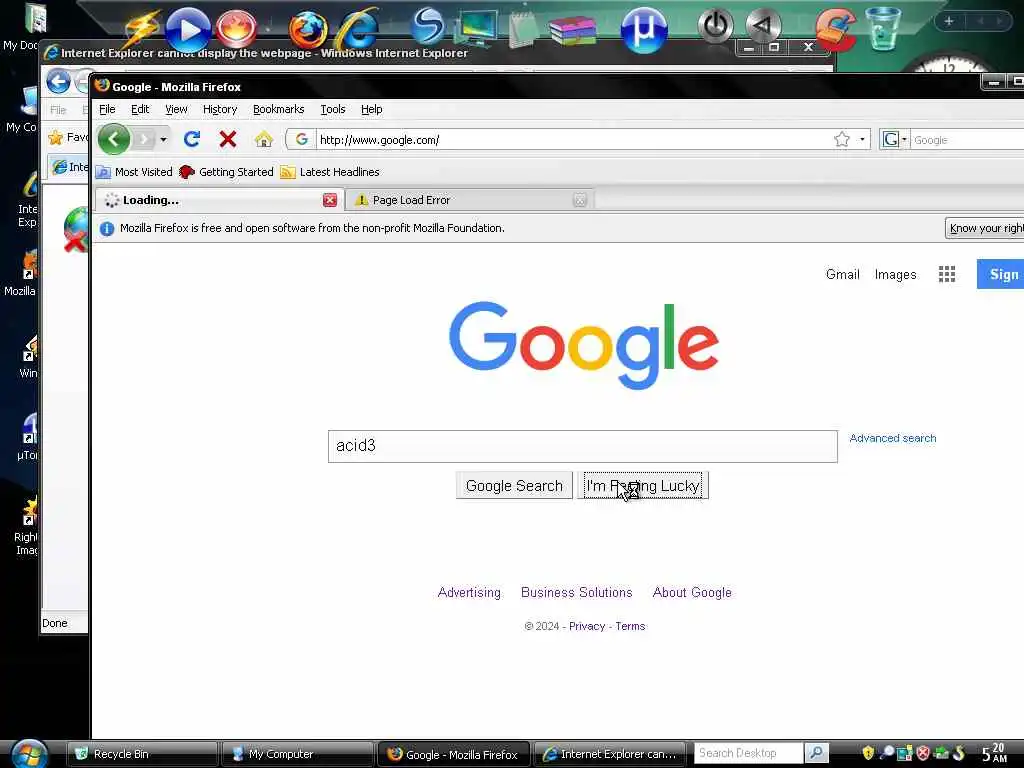1024x768 pixels.
Task: Launch CCleaner from the top dock
Action: 836,30
